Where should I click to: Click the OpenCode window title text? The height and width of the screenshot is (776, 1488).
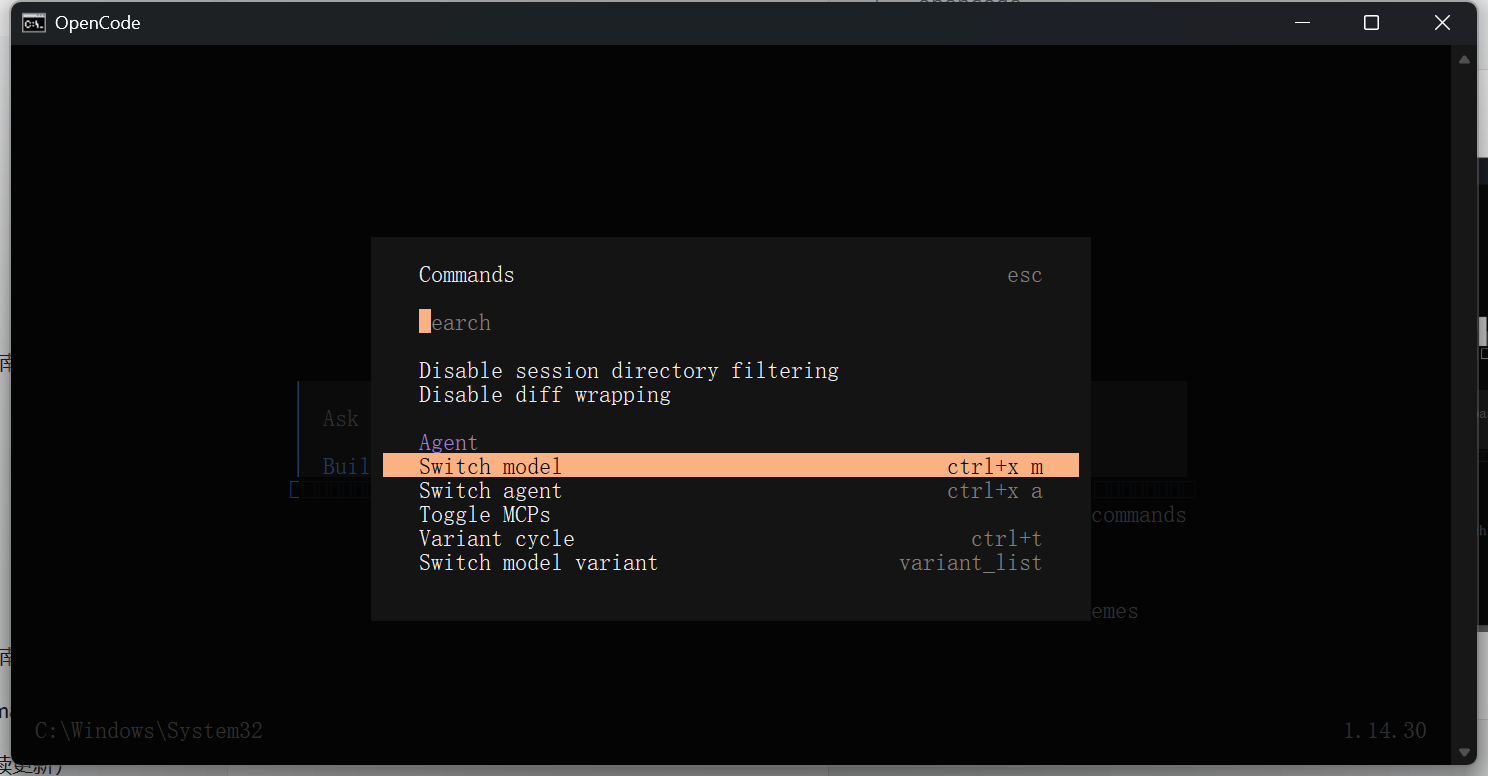[x=97, y=23]
